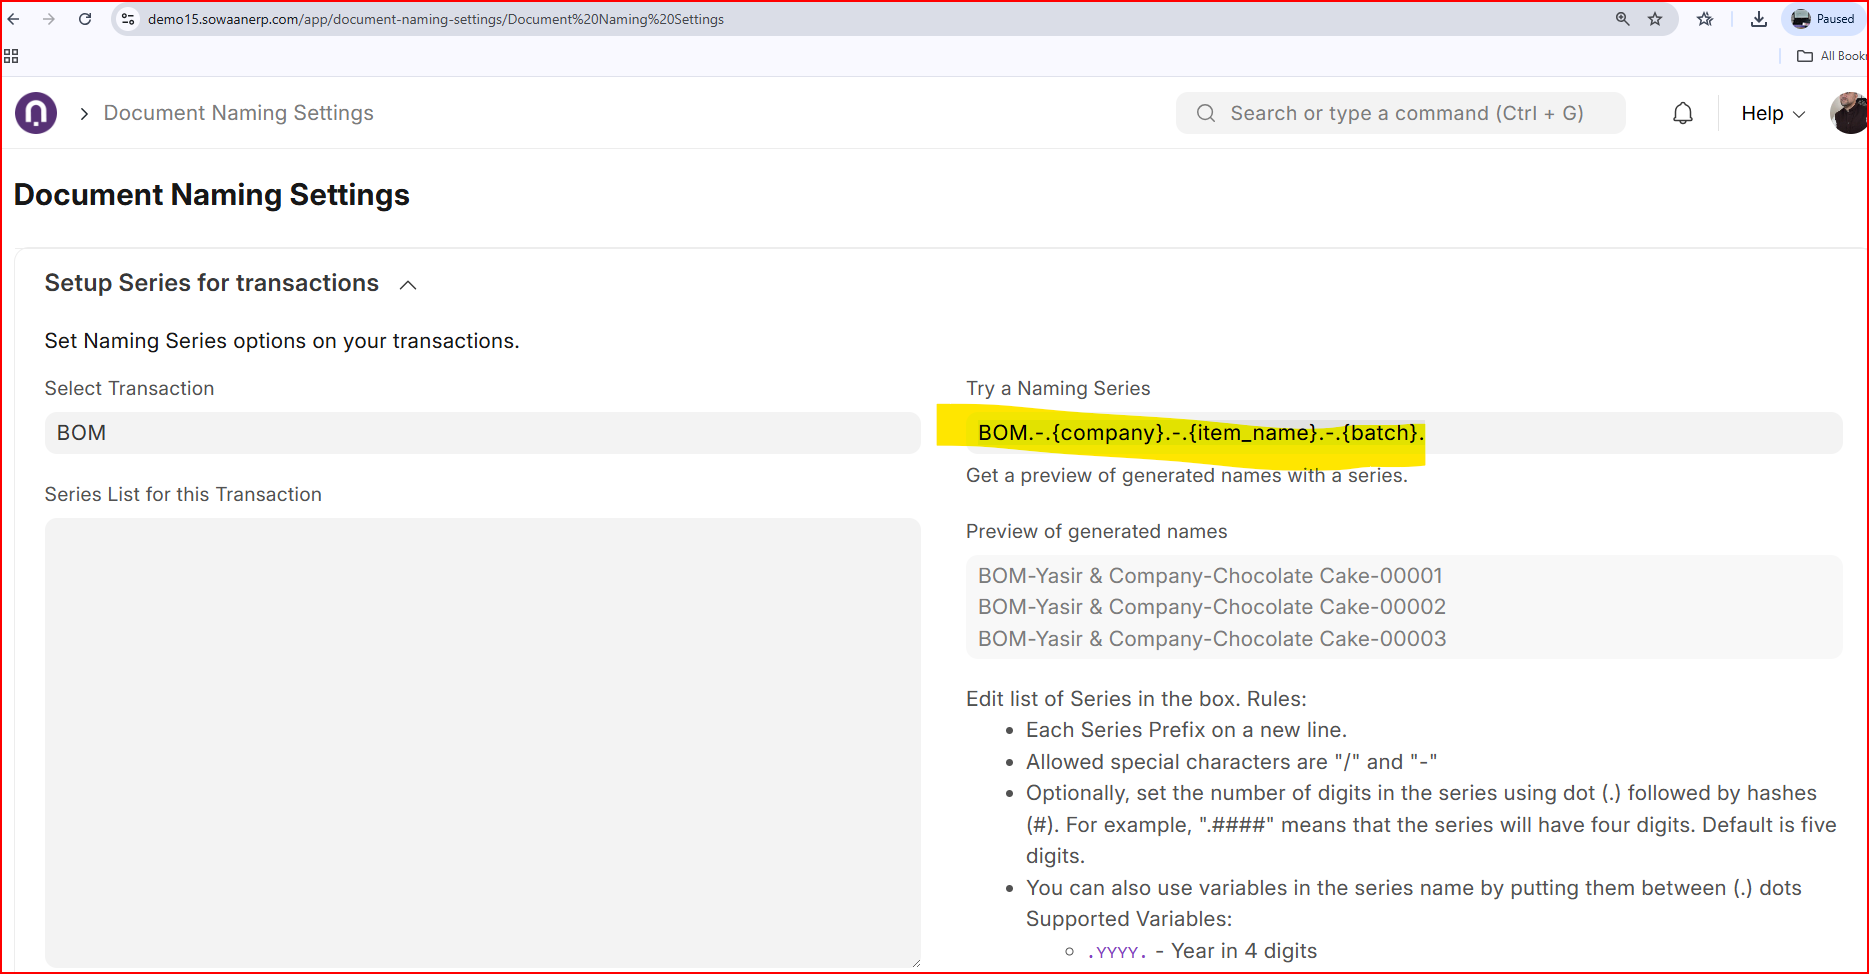Open the All Bookmarks folder
Viewport: 1869px width, 974px height.
1831,56
